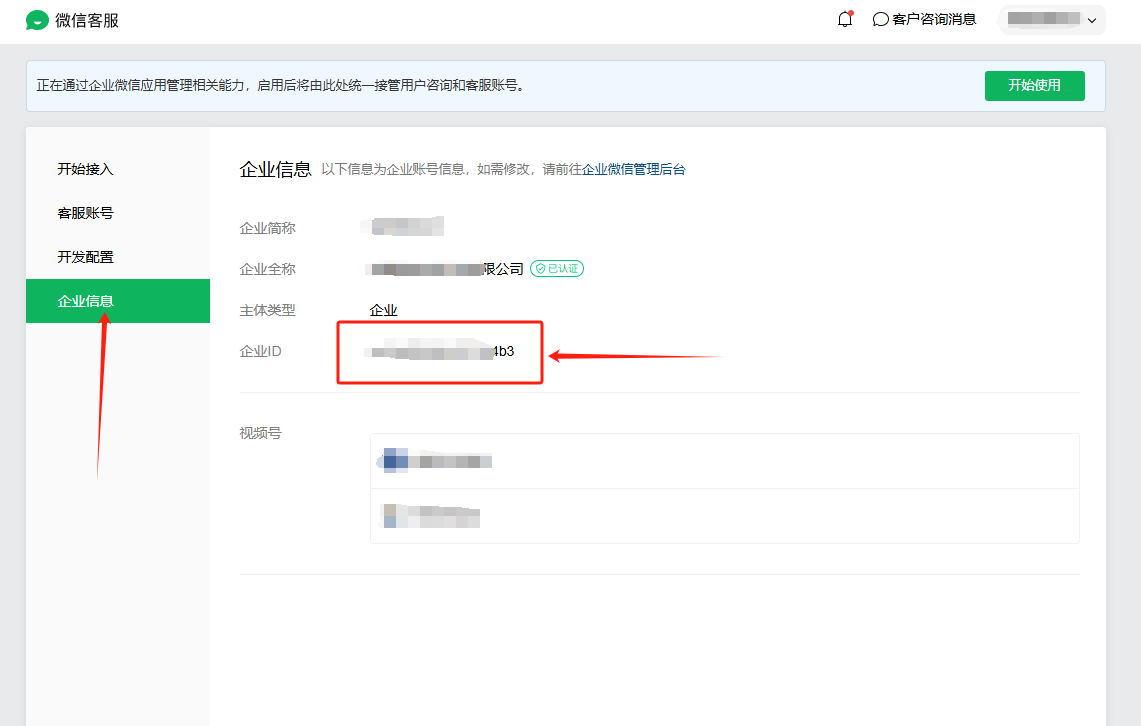
Task: Follow the 企业微信管理后台 link
Action: 634,170
